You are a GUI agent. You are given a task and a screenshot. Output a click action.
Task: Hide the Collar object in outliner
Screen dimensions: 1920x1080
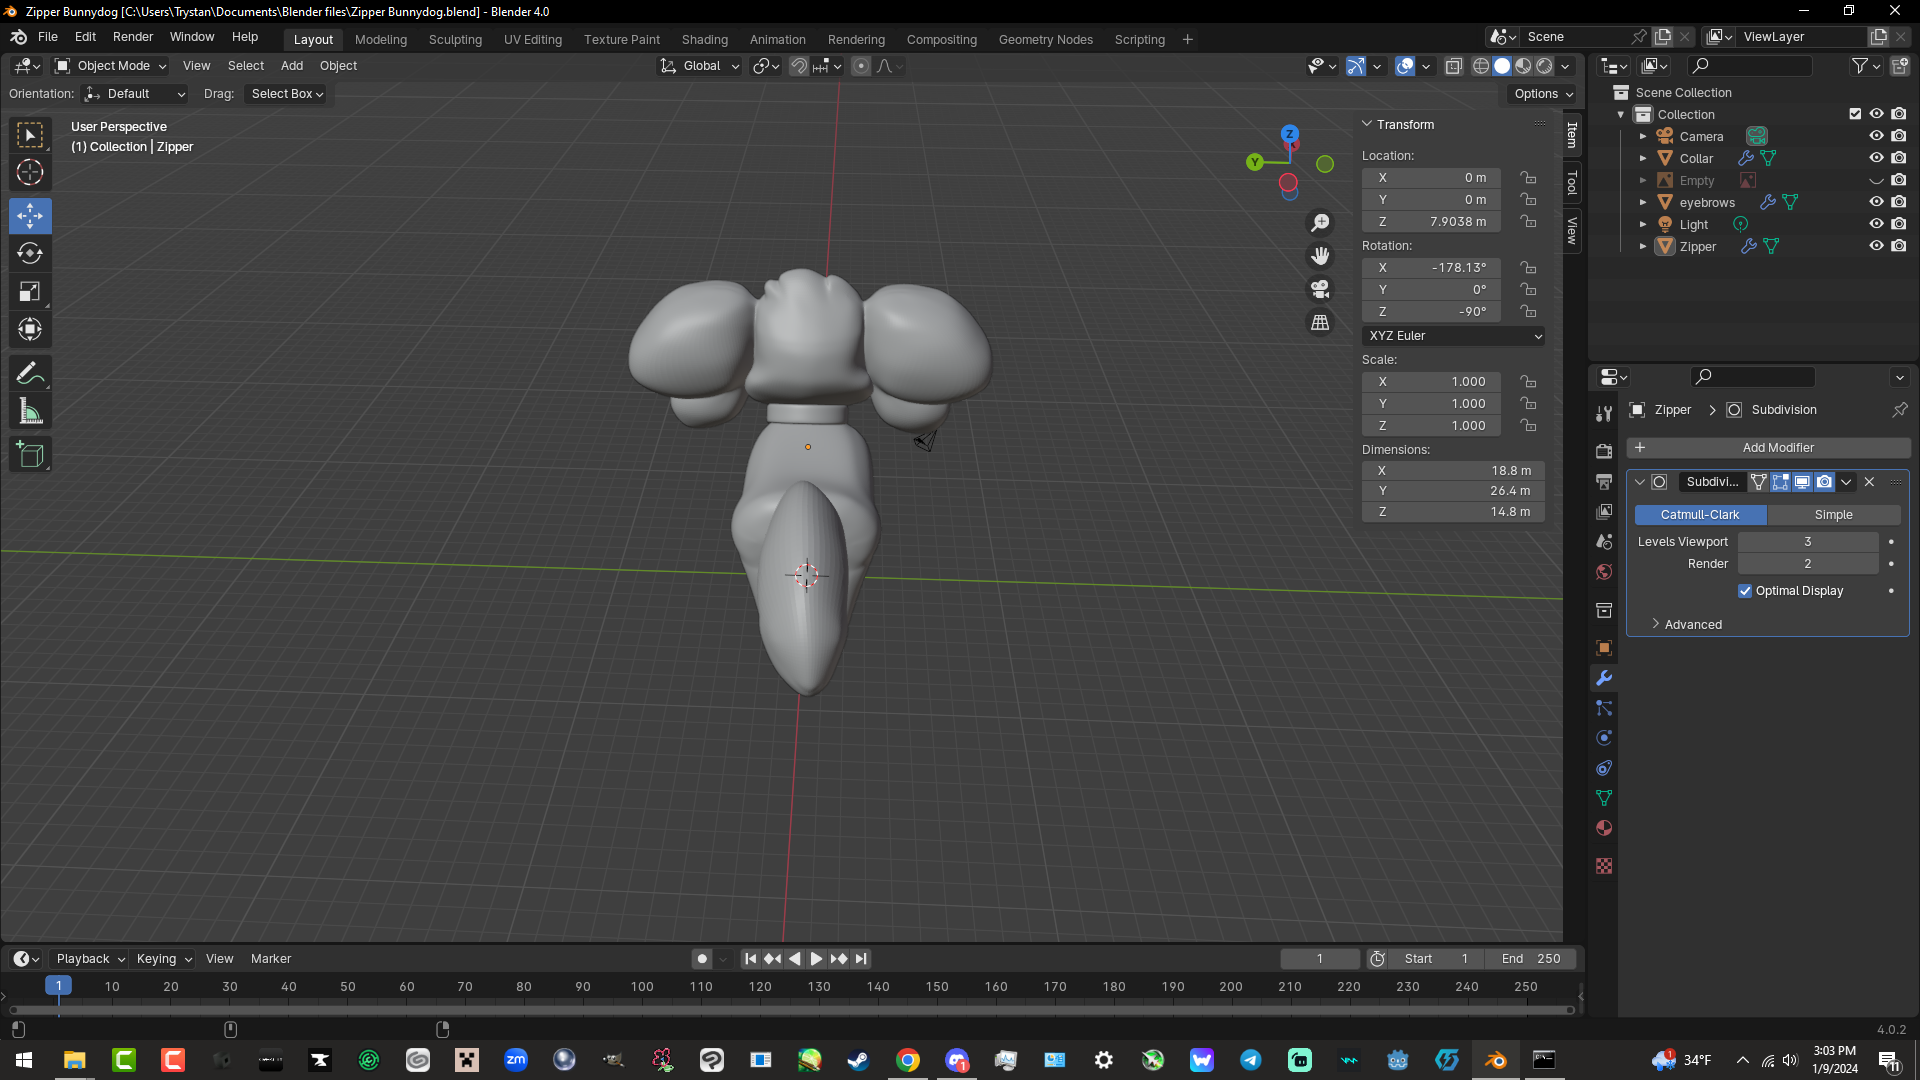click(x=1876, y=158)
